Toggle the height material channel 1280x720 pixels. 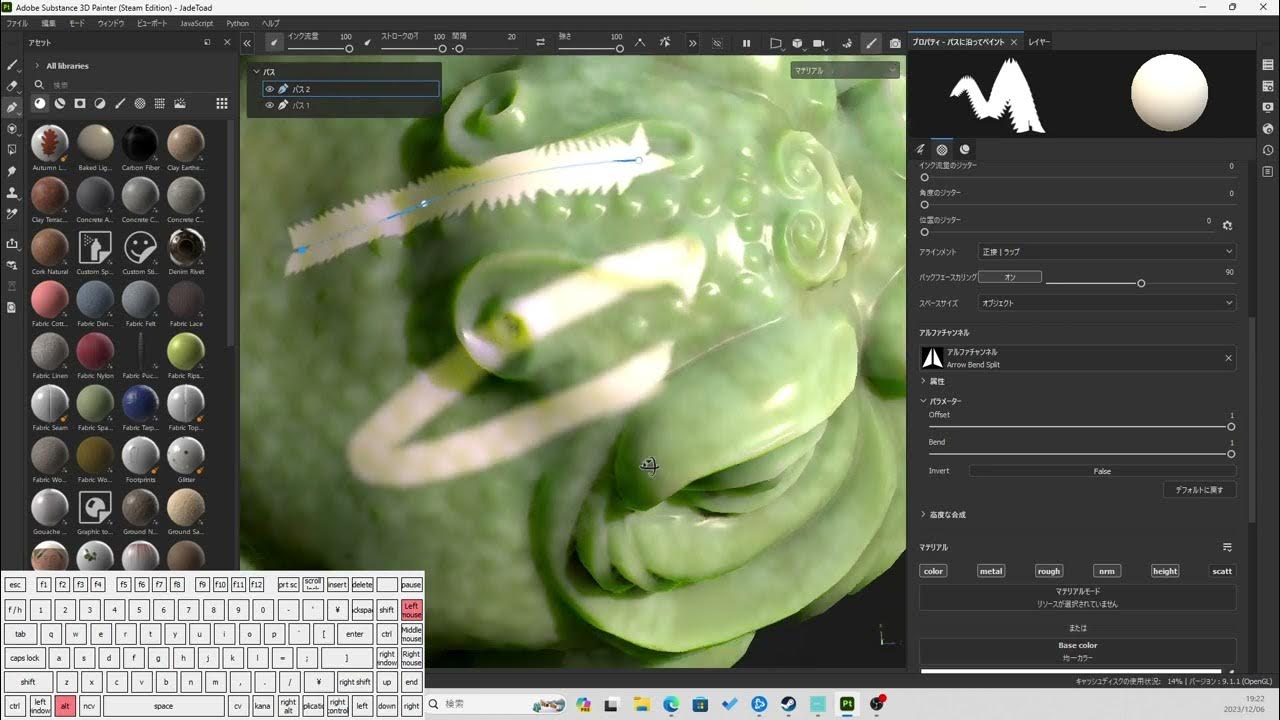point(1165,571)
